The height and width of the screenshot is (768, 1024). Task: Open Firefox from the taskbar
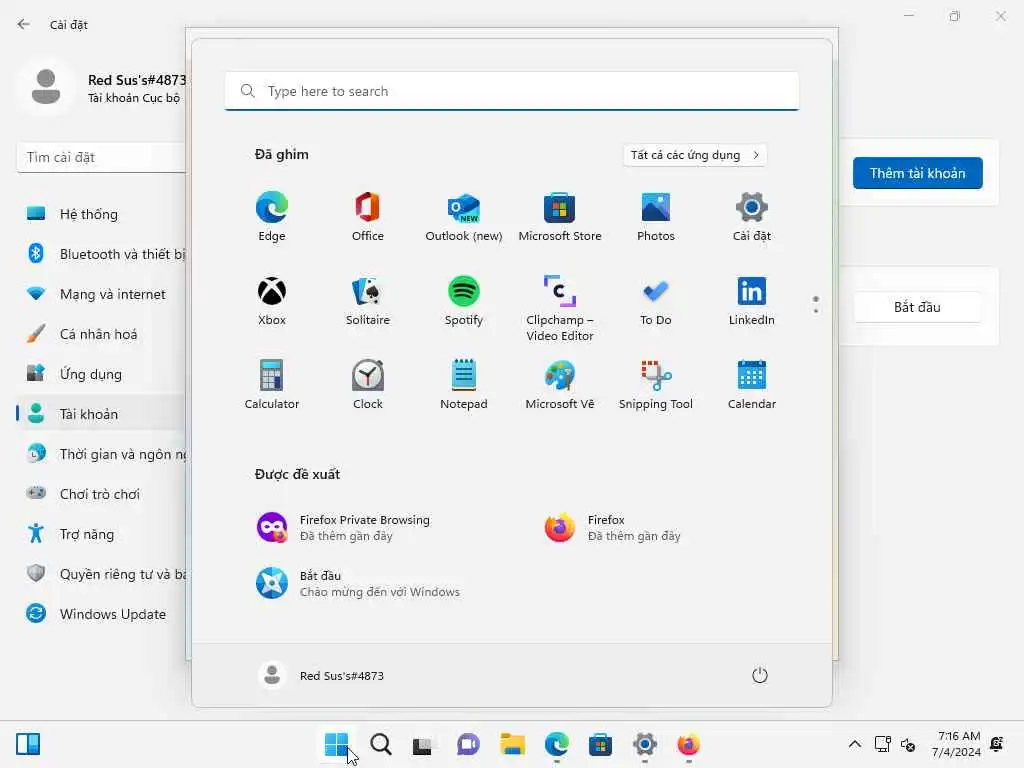(x=688, y=744)
